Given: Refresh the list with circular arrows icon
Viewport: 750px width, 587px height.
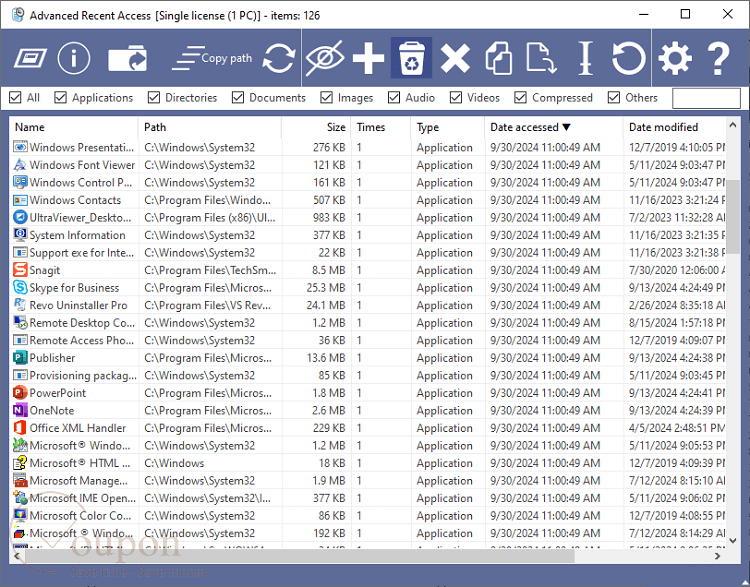Looking at the screenshot, I should coord(279,58).
